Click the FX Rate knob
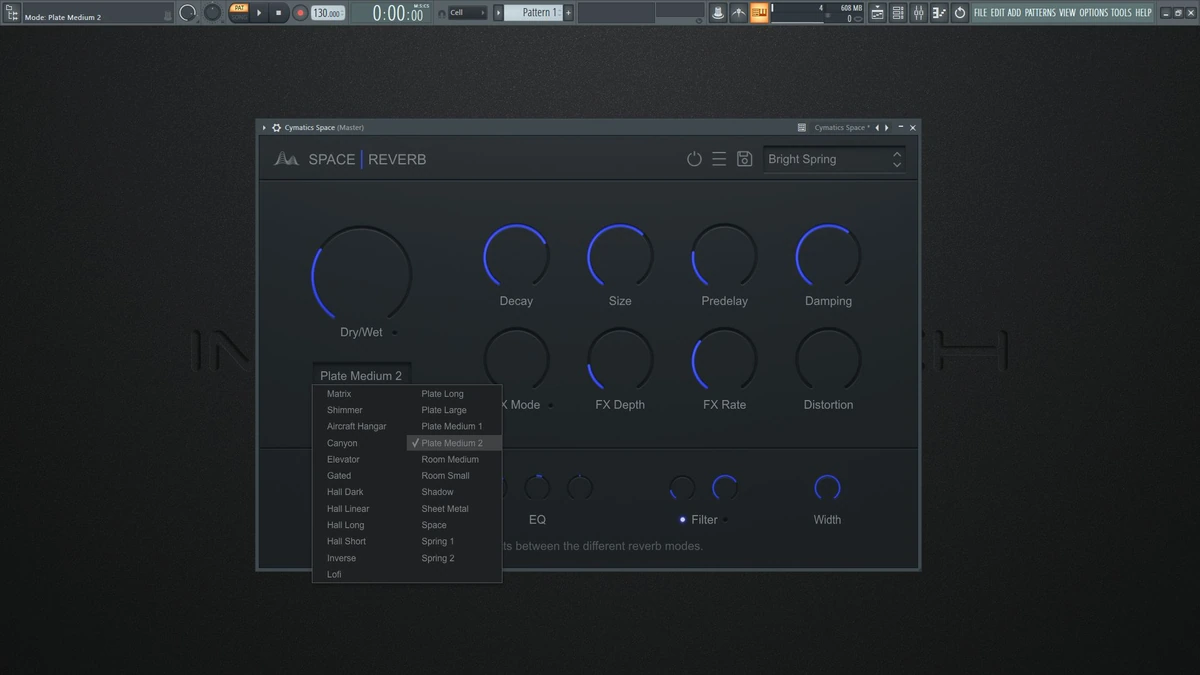The image size is (1200, 675). coord(724,360)
